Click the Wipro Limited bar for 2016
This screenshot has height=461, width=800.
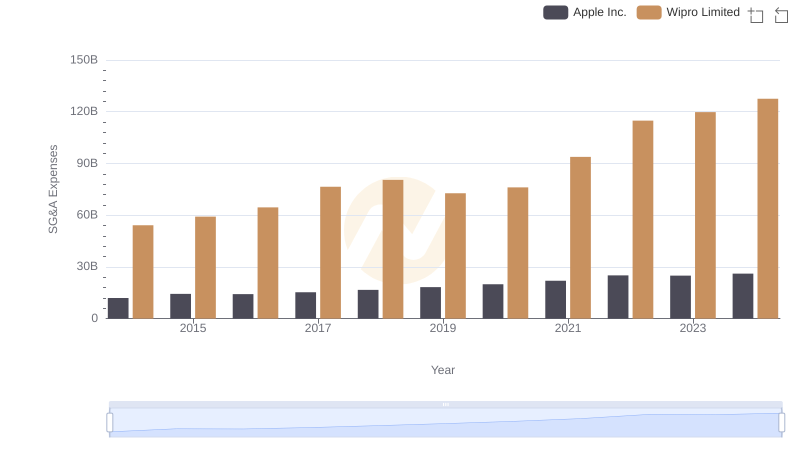[268, 263]
